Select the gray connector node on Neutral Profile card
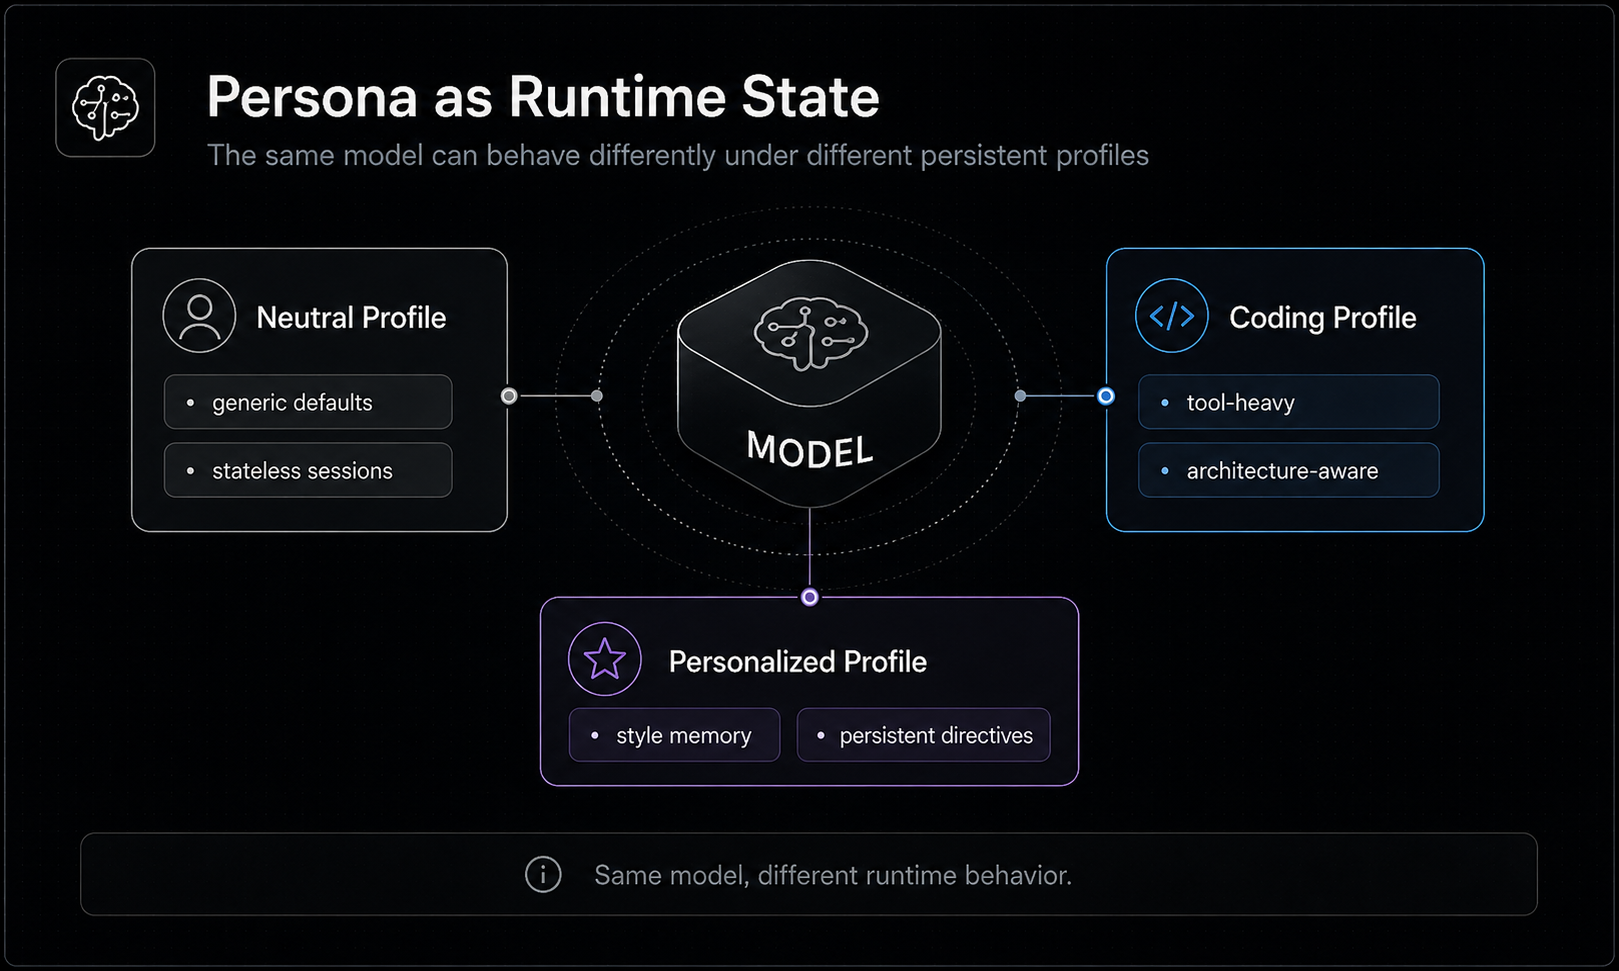The width and height of the screenshot is (1619, 971). coord(509,396)
